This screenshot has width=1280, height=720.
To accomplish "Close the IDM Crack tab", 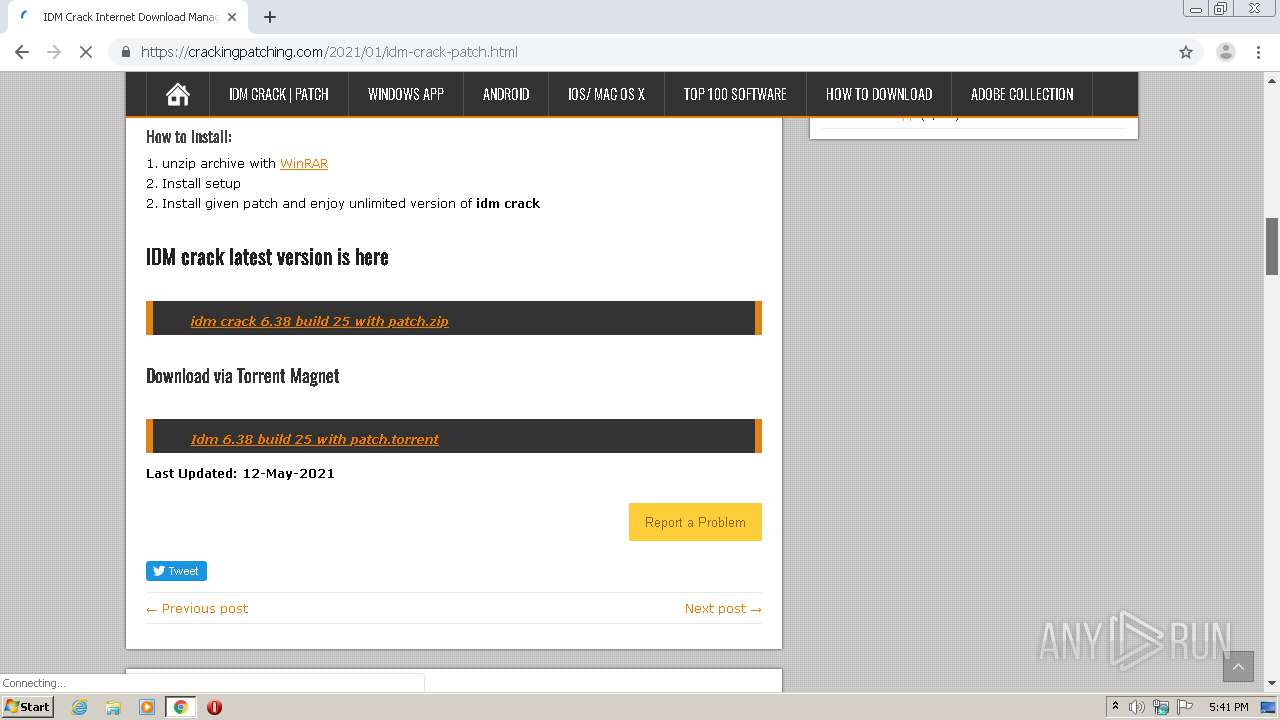I will [x=232, y=17].
